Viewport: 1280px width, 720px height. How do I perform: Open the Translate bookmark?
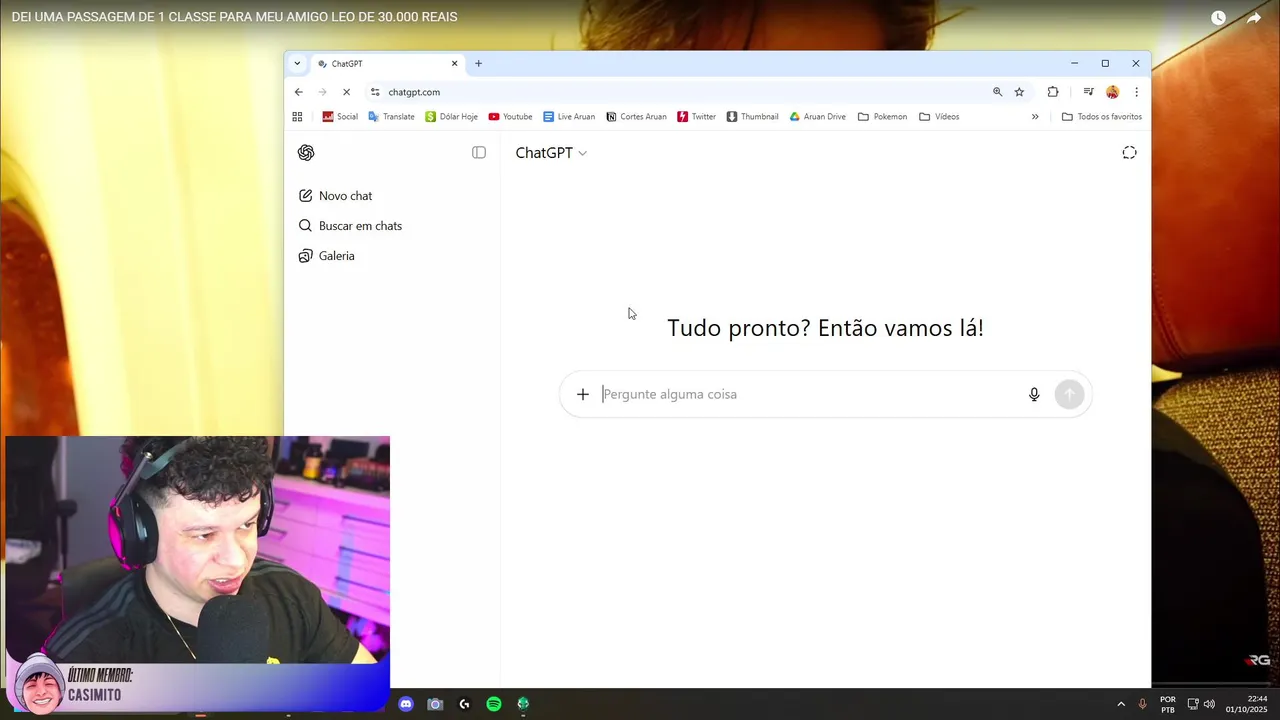click(391, 117)
